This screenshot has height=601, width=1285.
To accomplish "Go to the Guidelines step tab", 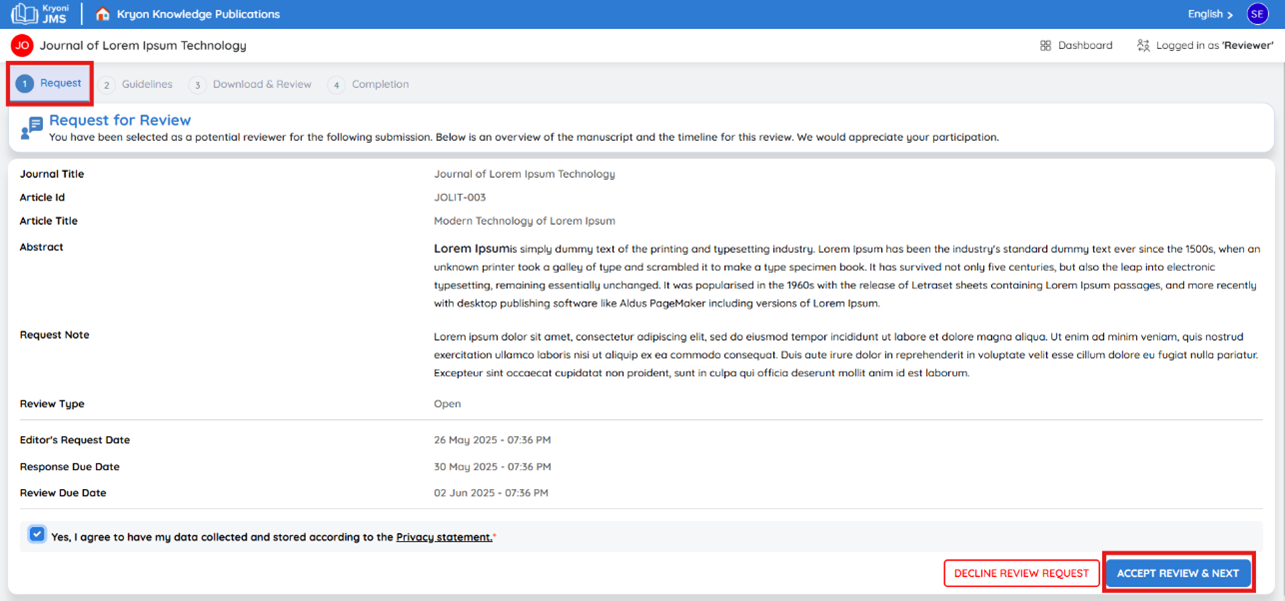I will 136,85.
